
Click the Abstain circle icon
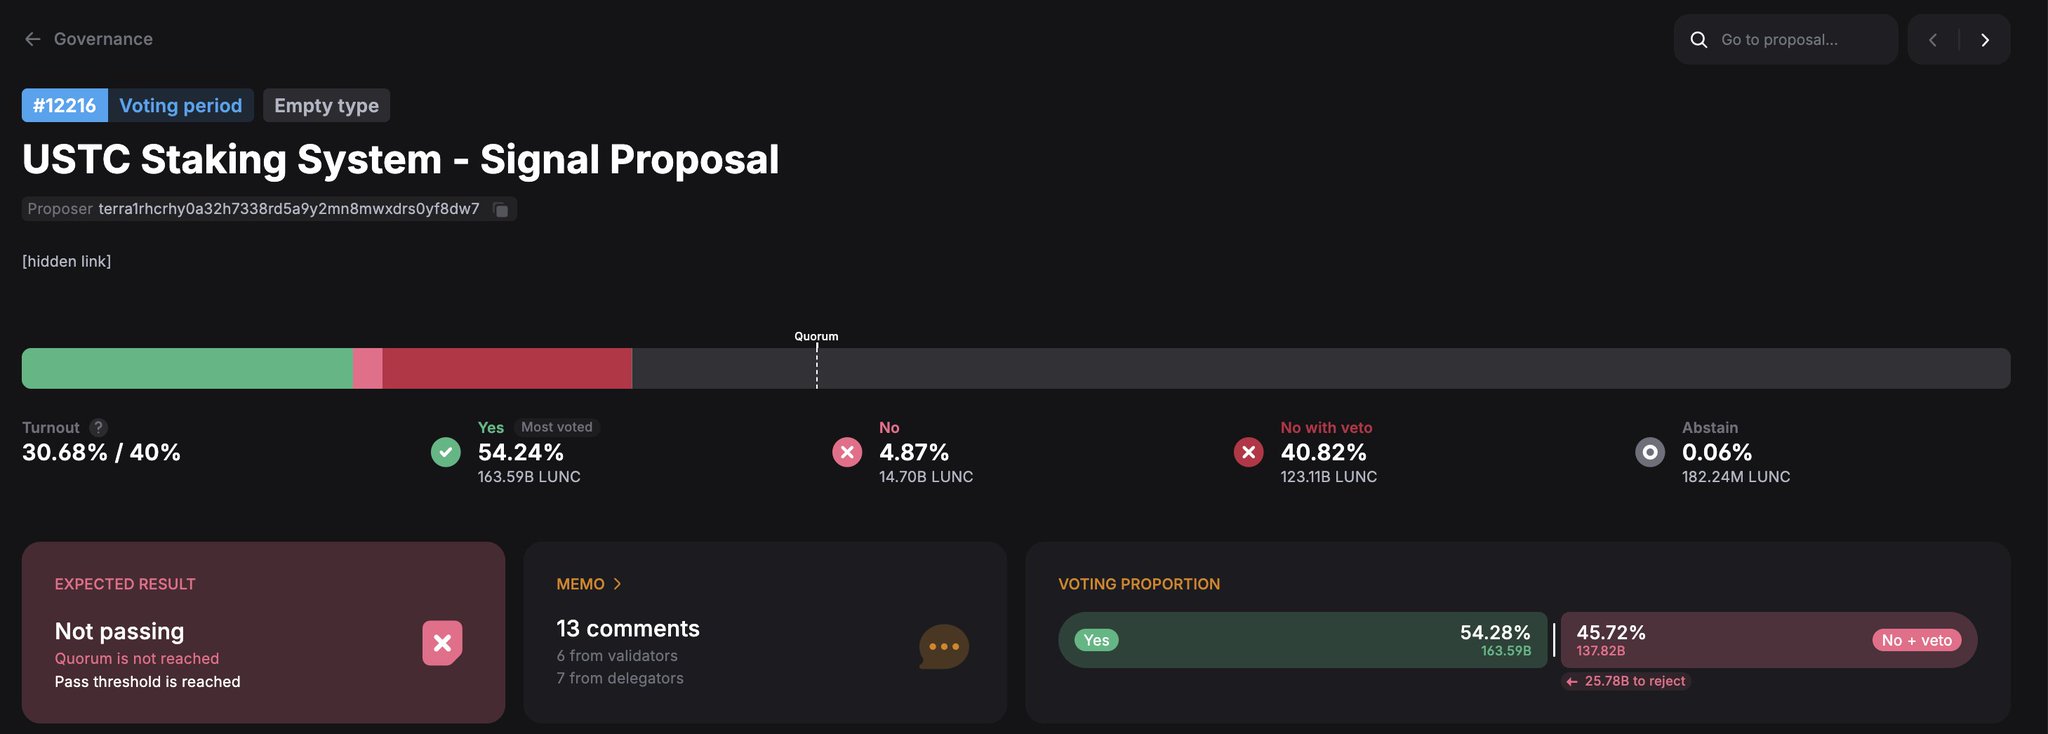click(x=1650, y=452)
